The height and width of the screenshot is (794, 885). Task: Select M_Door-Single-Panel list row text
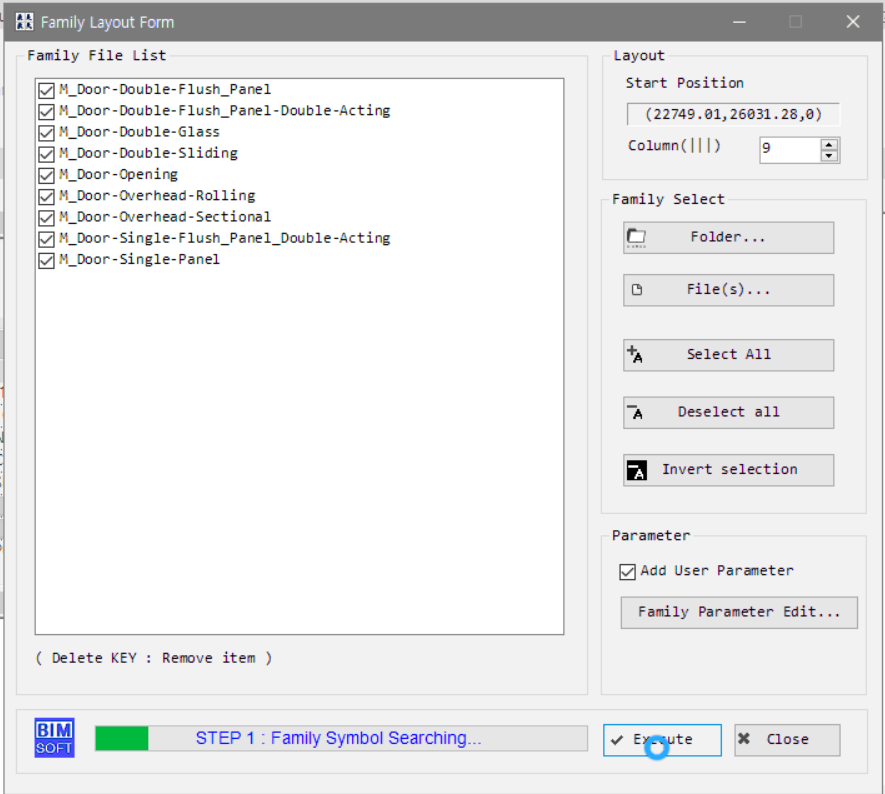click(139, 260)
